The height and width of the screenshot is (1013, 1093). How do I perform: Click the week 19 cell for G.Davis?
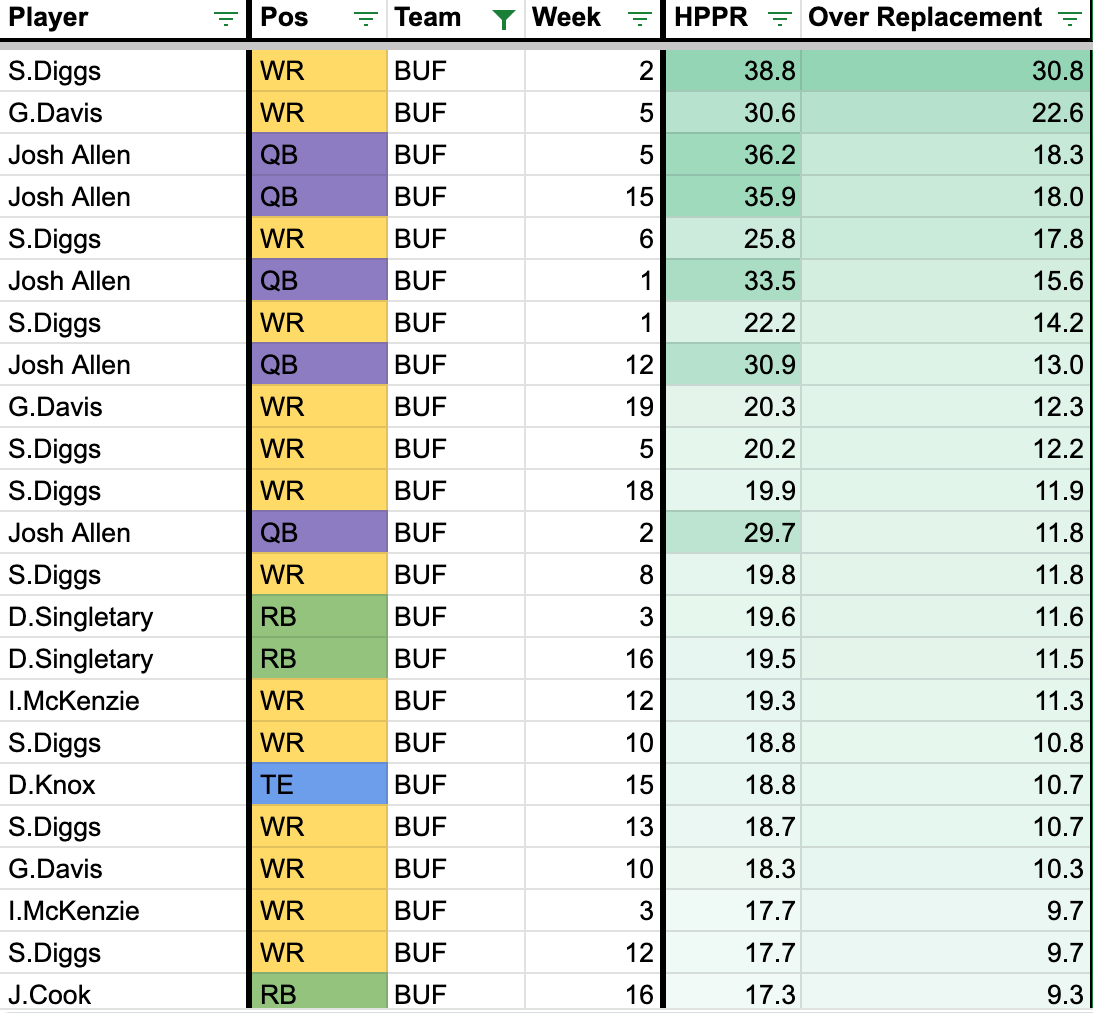point(593,407)
